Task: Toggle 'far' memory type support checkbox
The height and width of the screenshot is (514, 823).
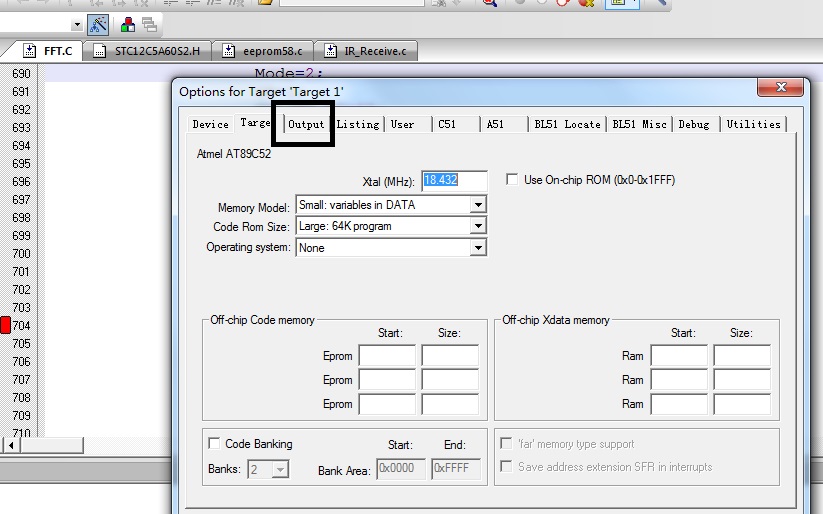Action: pyautogui.click(x=506, y=443)
